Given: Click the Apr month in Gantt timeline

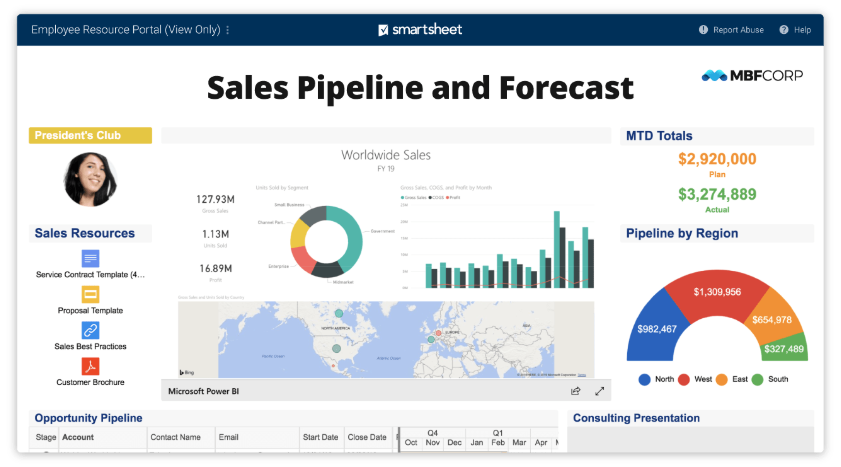Looking at the screenshot, I should coord(541,443).
